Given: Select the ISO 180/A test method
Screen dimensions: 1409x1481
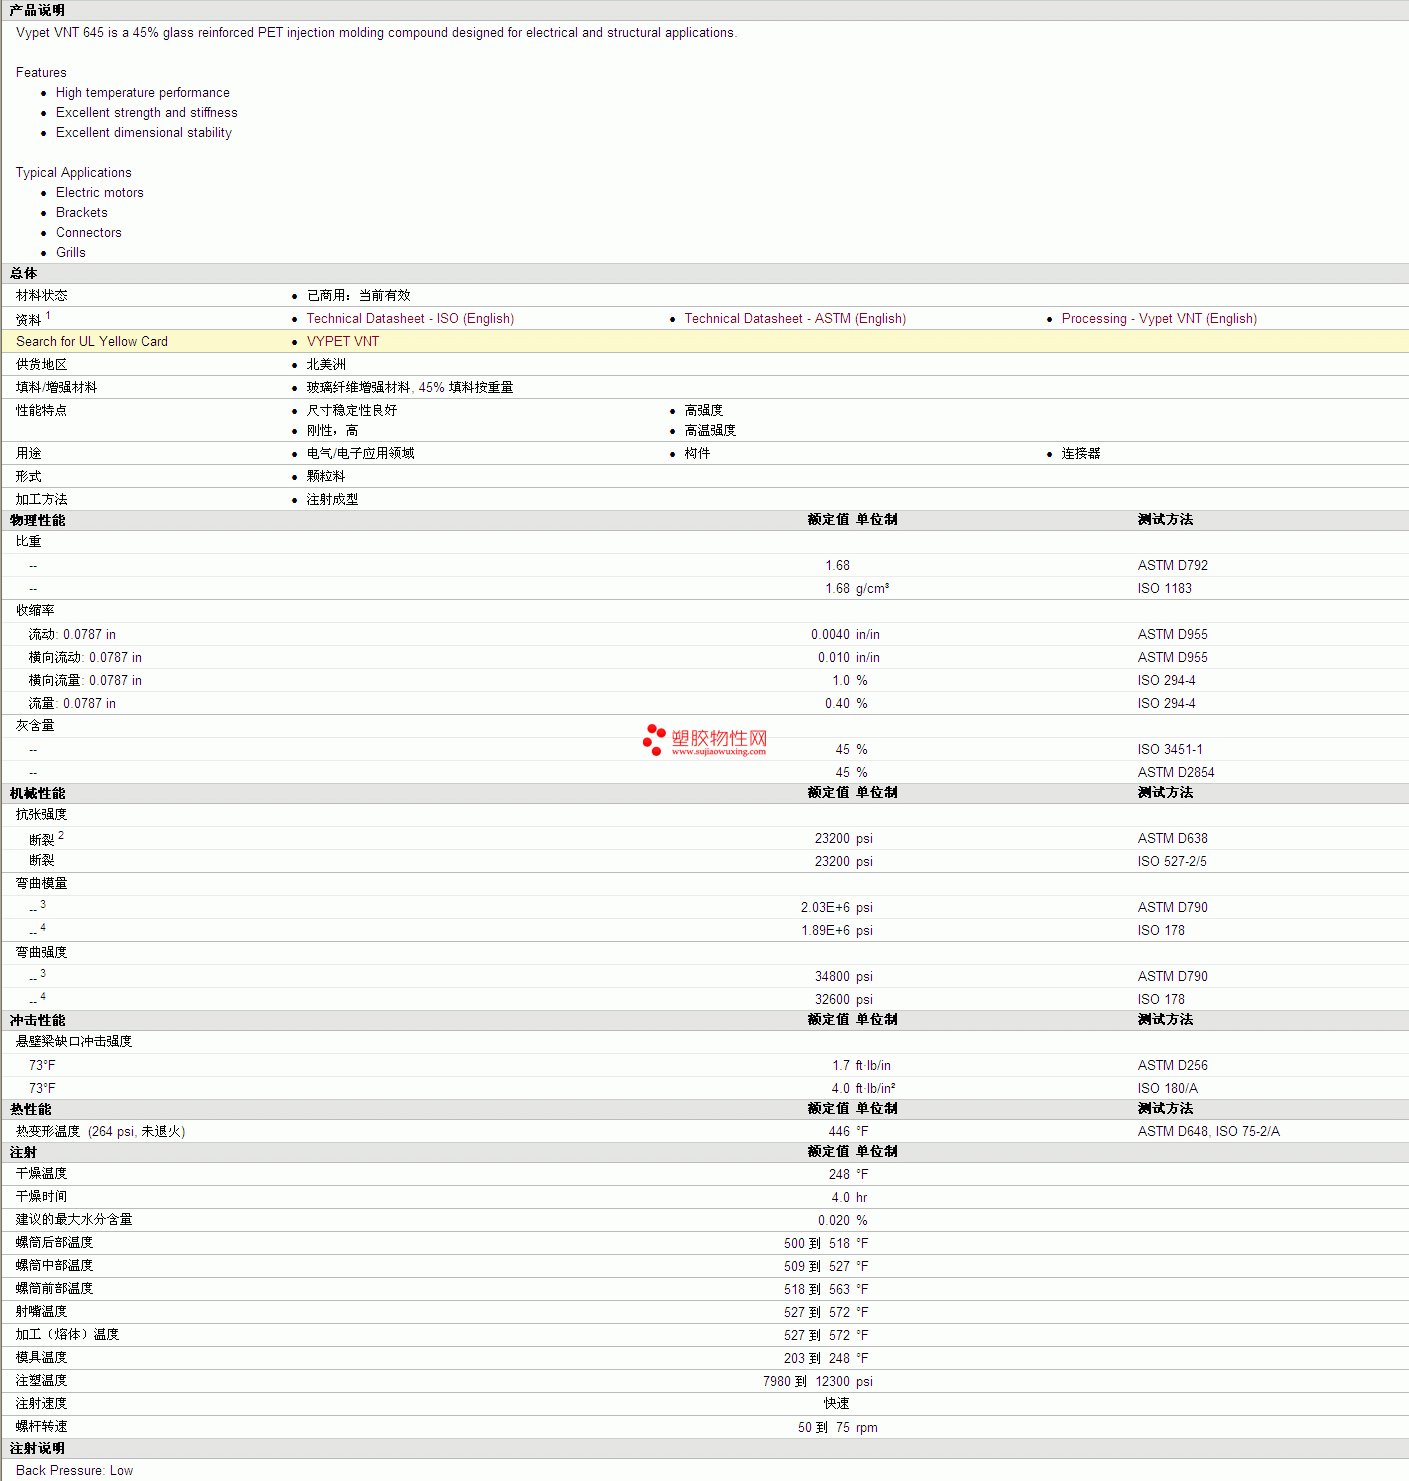Looking at the screenshot, I should pos(1168,1089).
